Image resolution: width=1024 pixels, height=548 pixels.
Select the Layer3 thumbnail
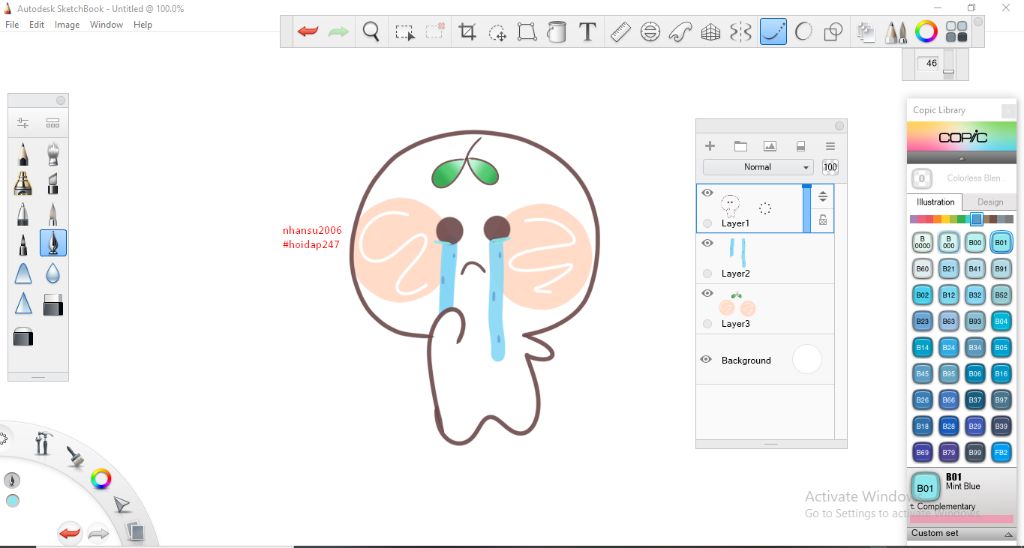(737, 304)
